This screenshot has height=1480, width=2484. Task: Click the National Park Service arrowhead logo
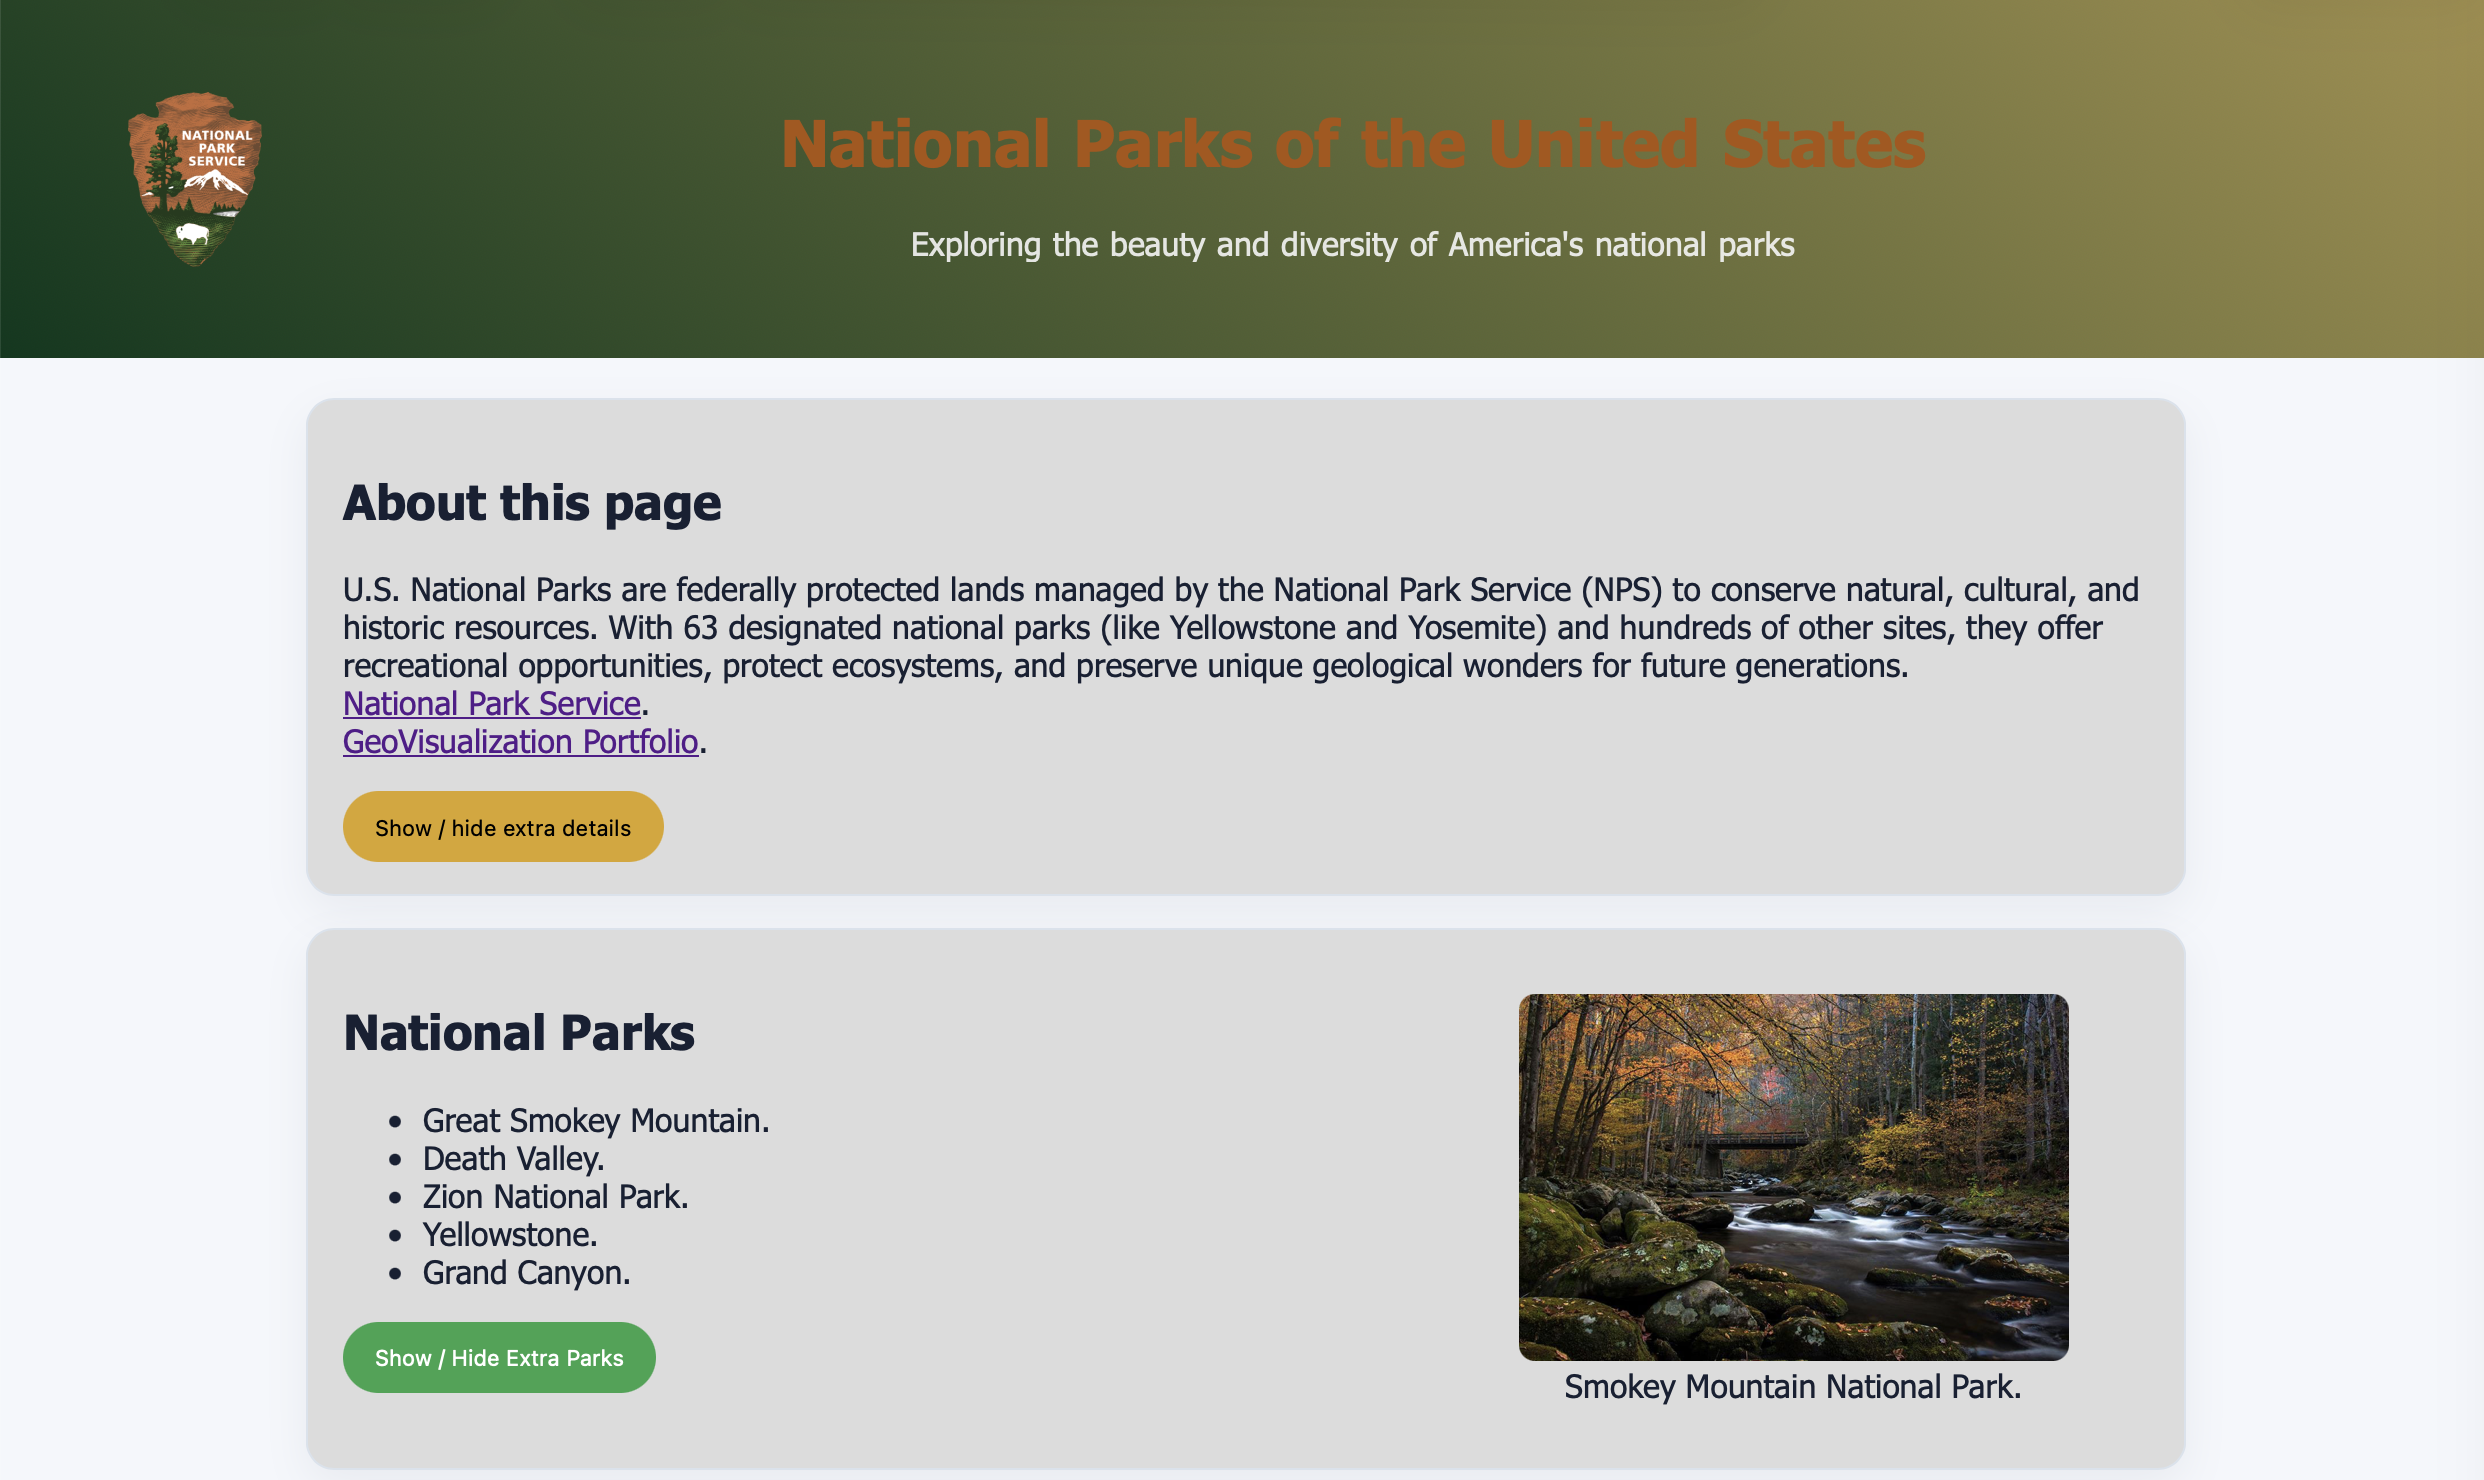tap(195, 179)
